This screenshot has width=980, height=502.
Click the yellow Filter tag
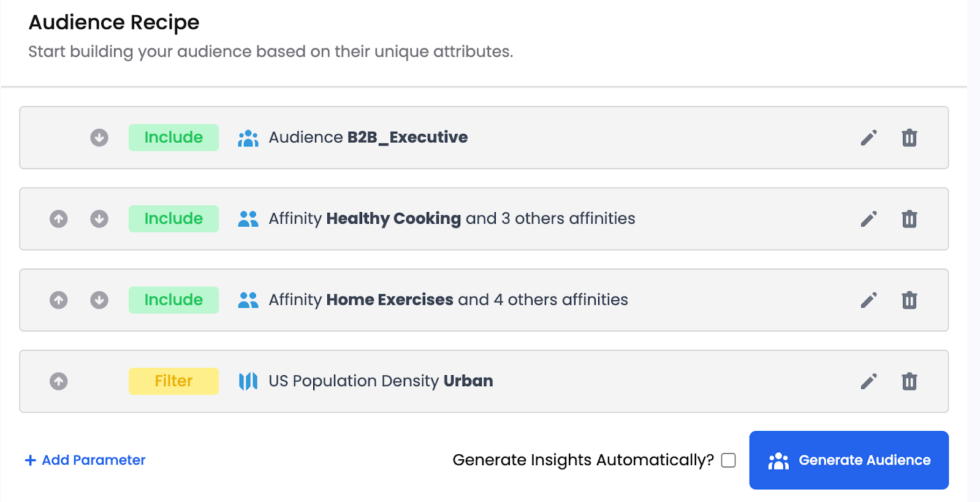(173, 381)
